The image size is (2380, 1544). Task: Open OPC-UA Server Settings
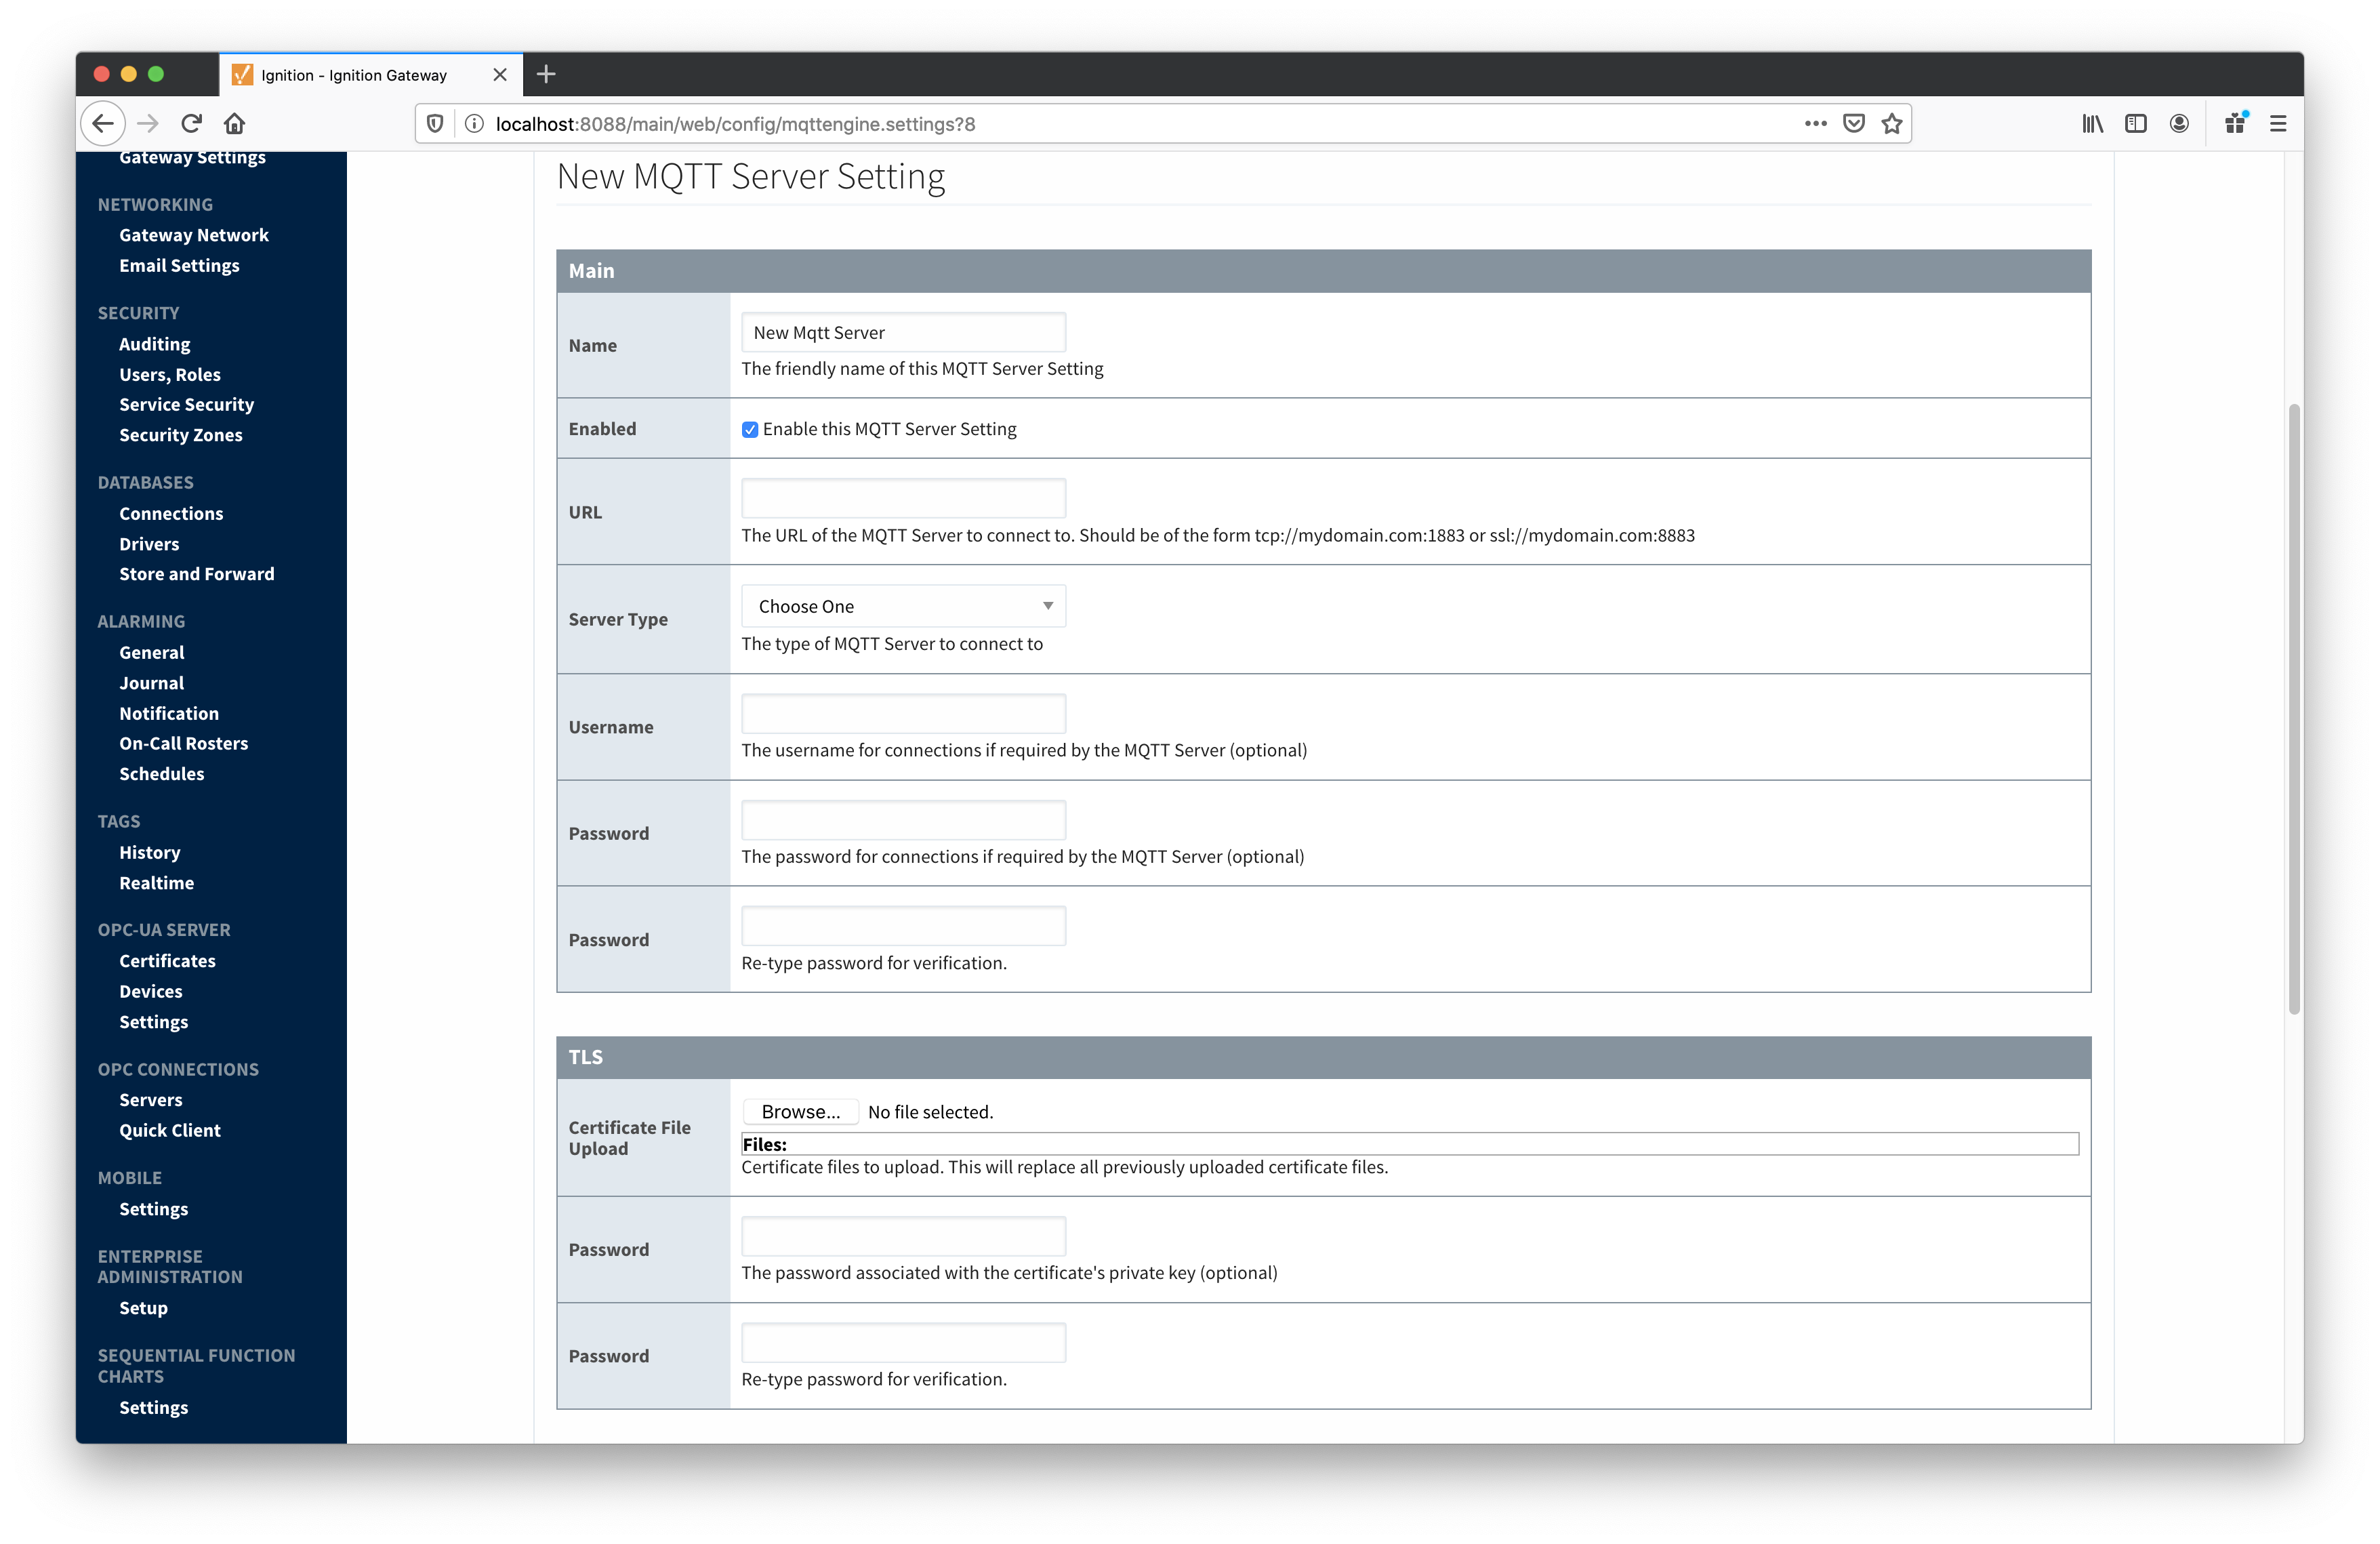coord(154,1022)
